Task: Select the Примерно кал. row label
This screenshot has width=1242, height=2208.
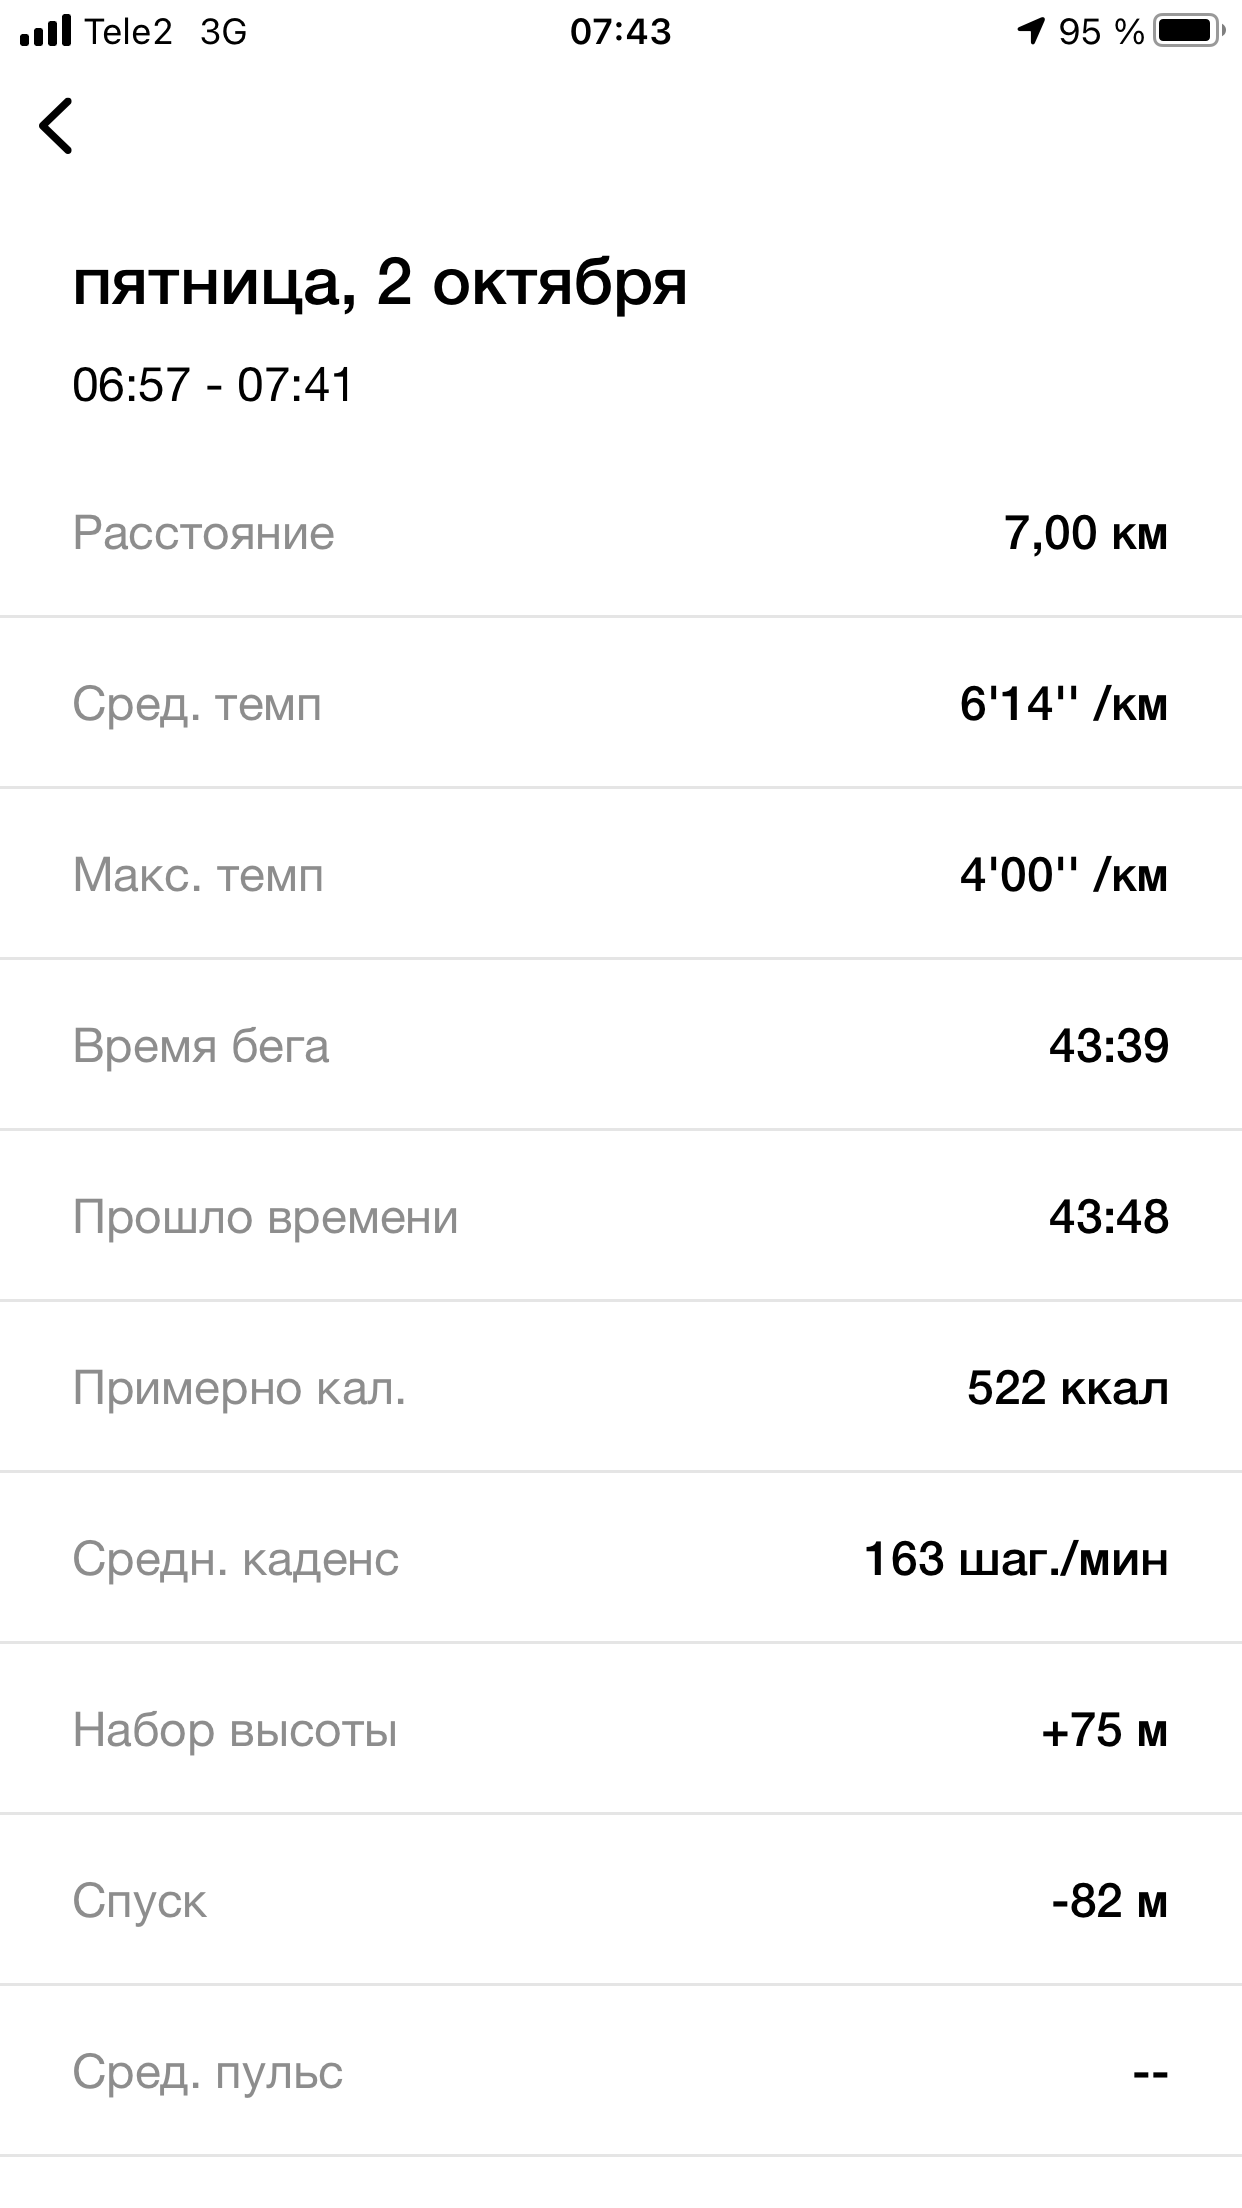Action: 239,1388
